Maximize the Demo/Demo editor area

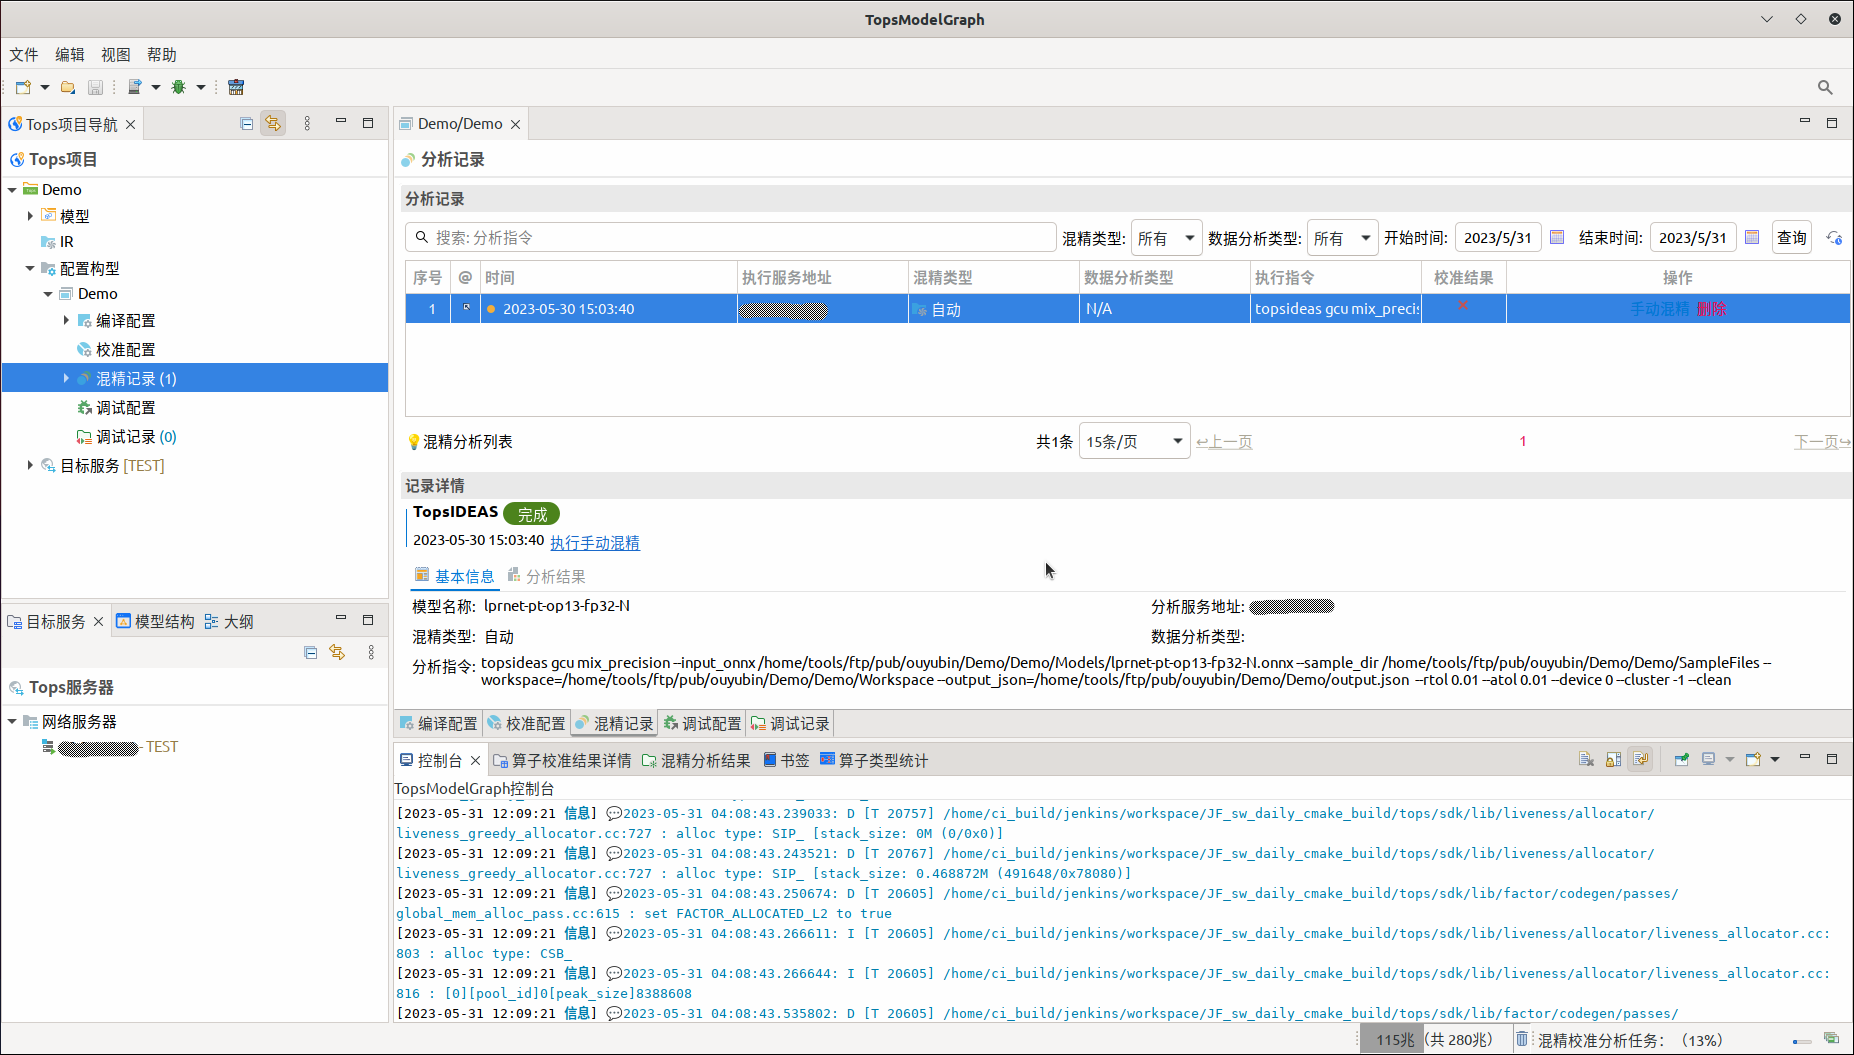point(1832,122)
